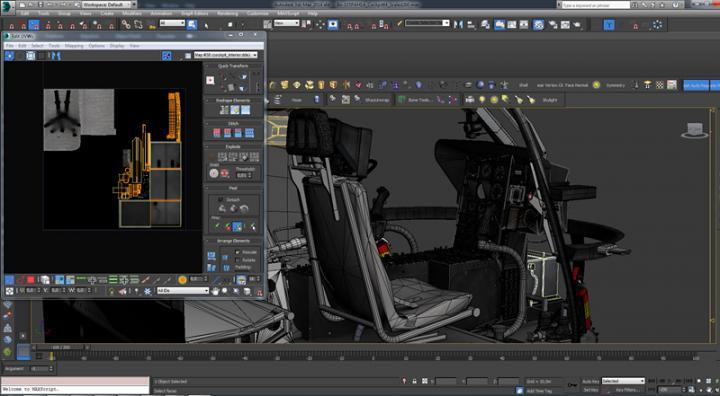
Task: Toggle the Detach checkbox in Peel section
Action: tap(220, 199)
